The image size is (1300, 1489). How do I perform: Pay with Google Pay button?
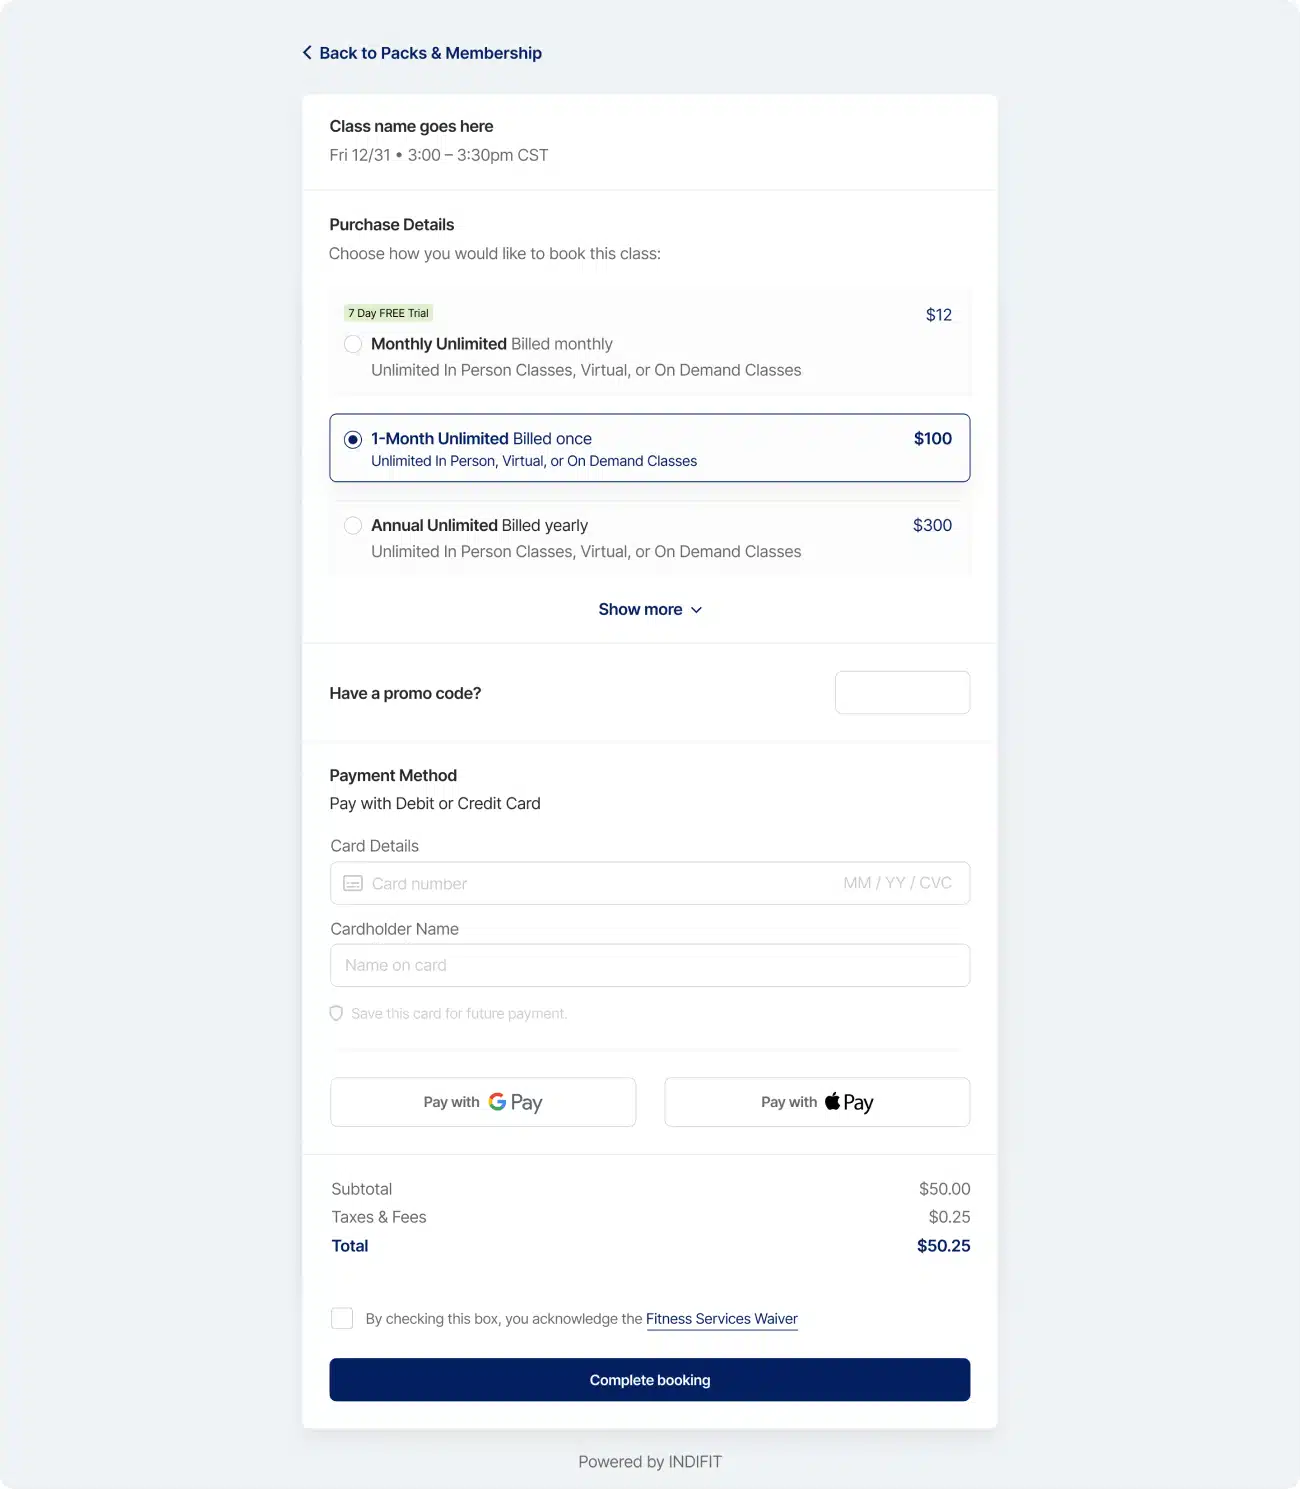(483, 1102)
